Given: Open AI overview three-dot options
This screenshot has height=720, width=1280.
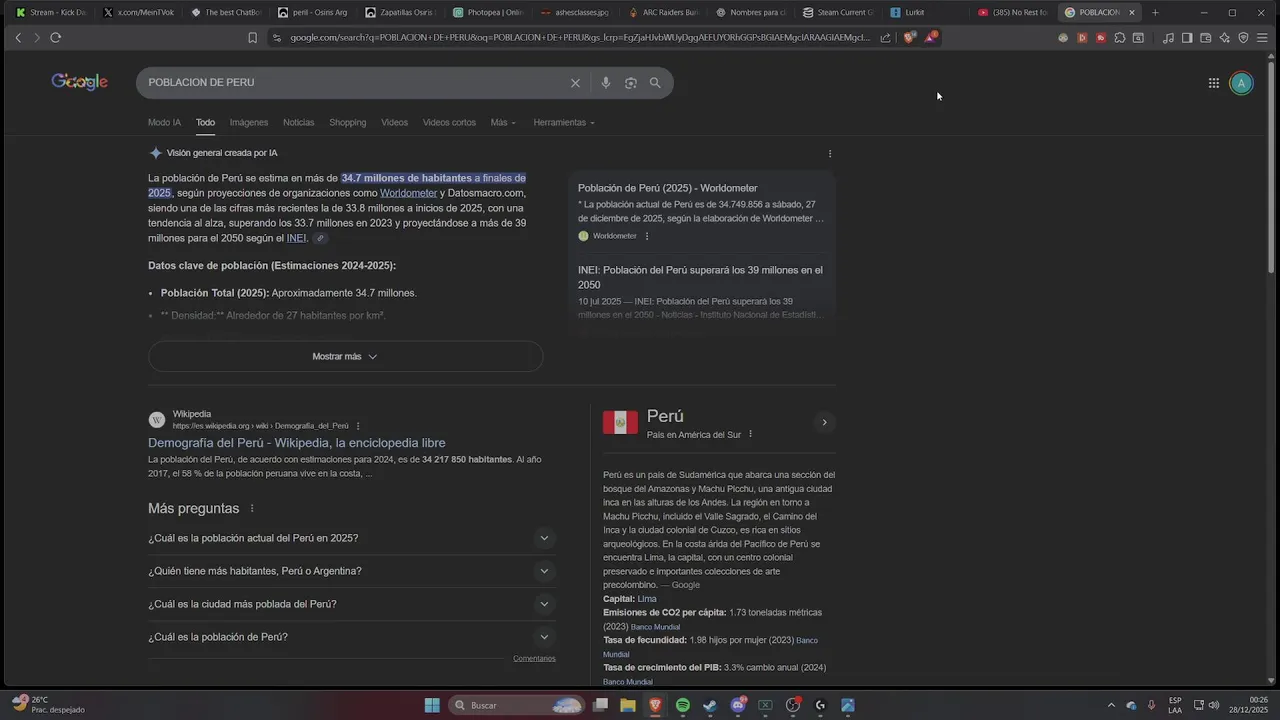Looking at the screenshot, I should (x=830, y=154).
